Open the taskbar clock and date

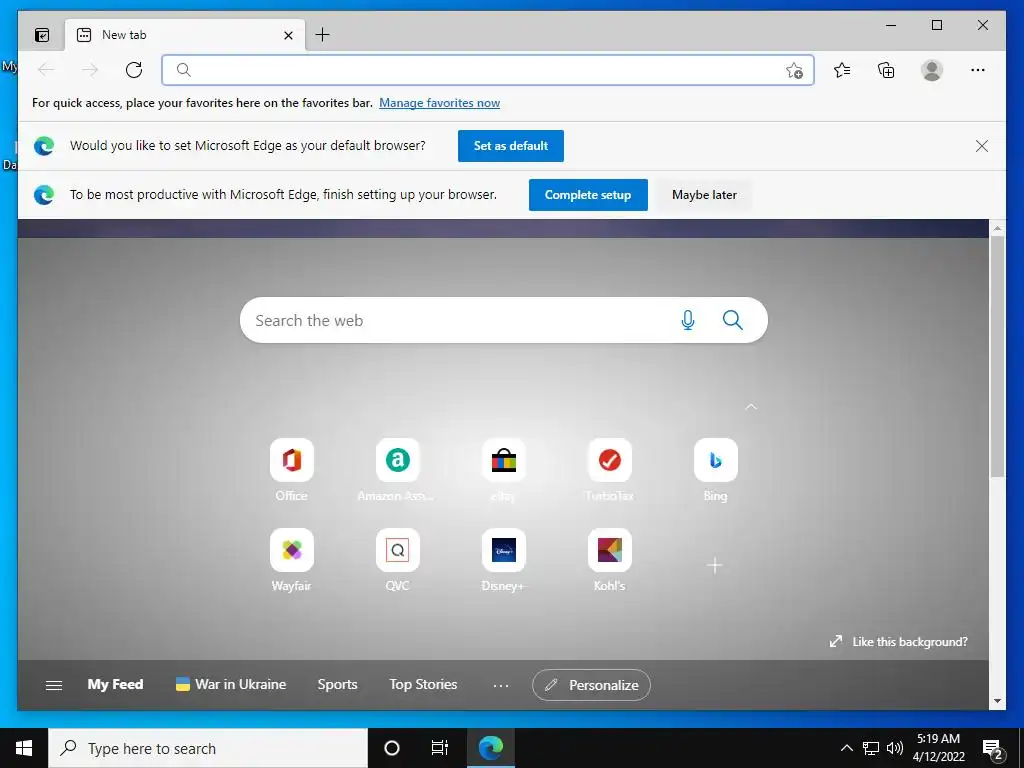coord(938,748)
